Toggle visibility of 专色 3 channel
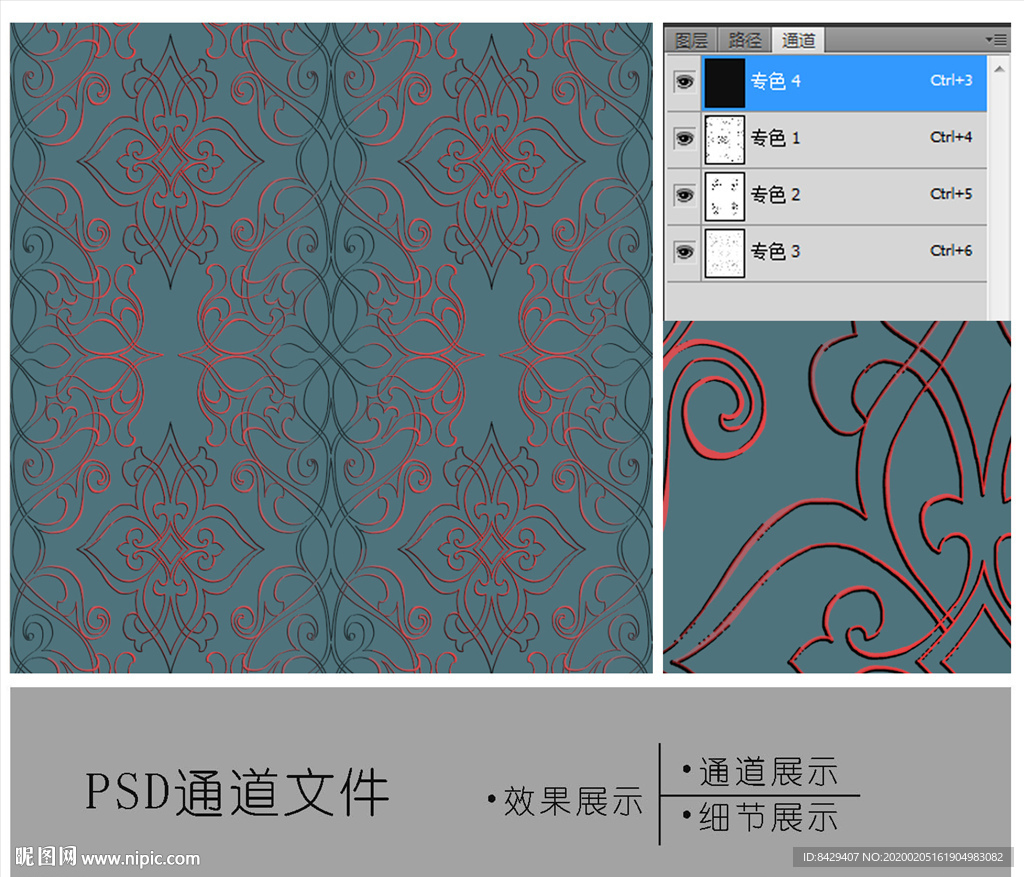 coord(684,252)
